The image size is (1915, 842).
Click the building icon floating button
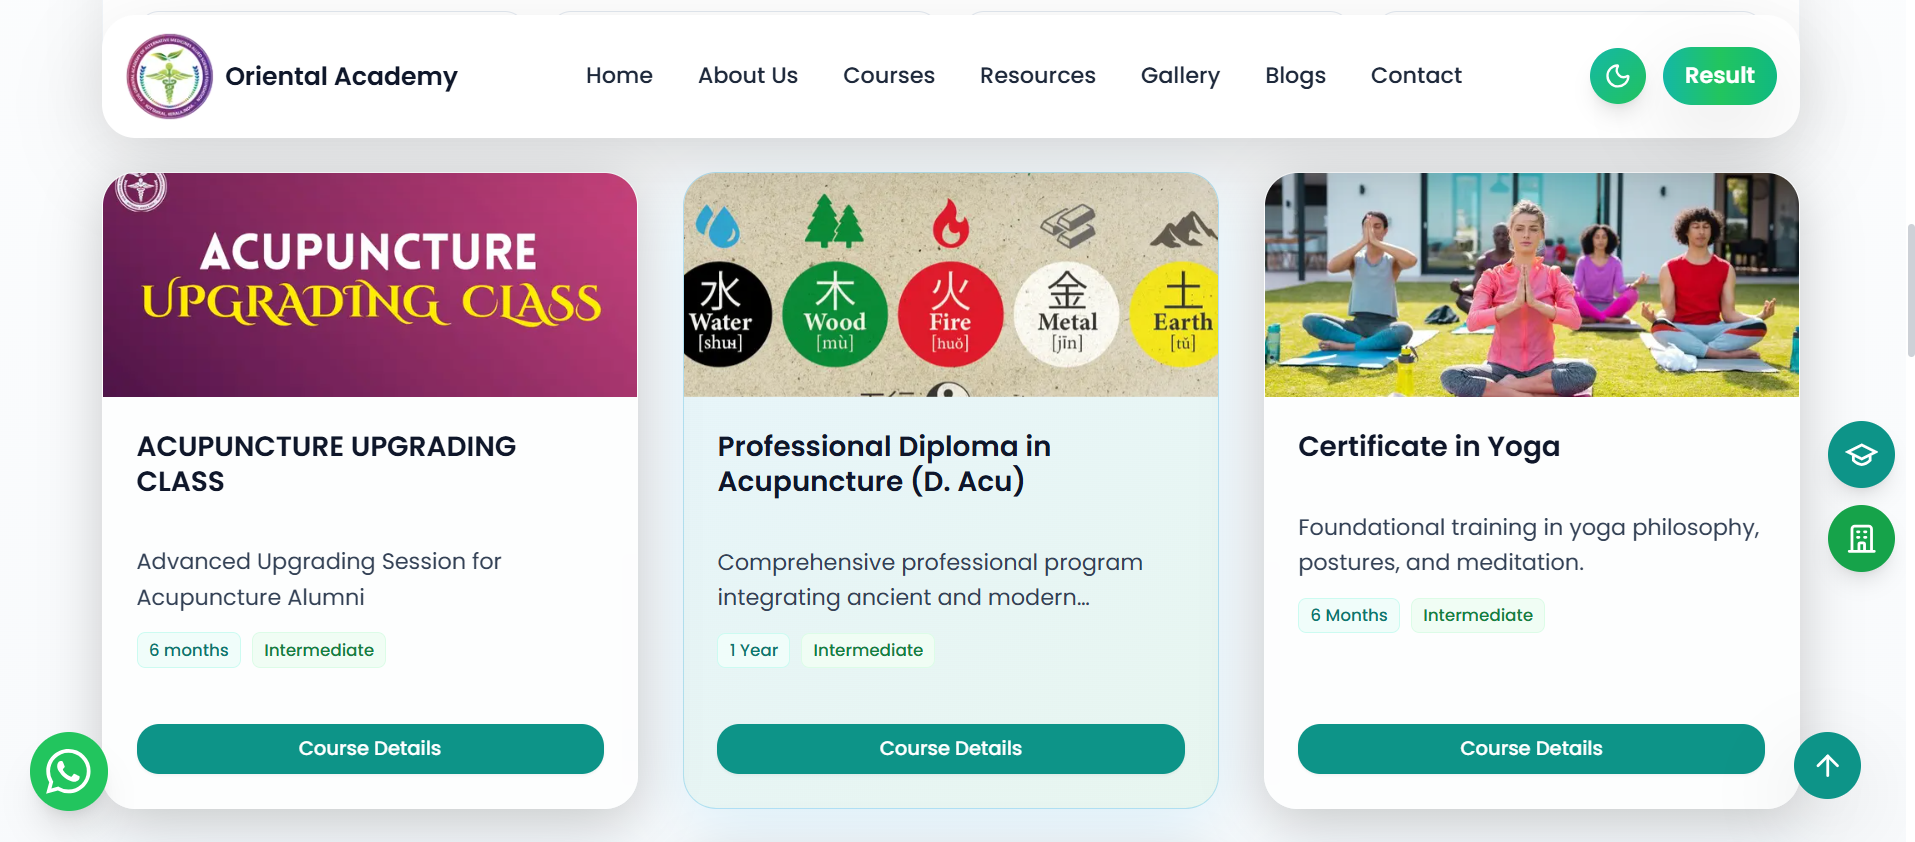point(1860,539)
